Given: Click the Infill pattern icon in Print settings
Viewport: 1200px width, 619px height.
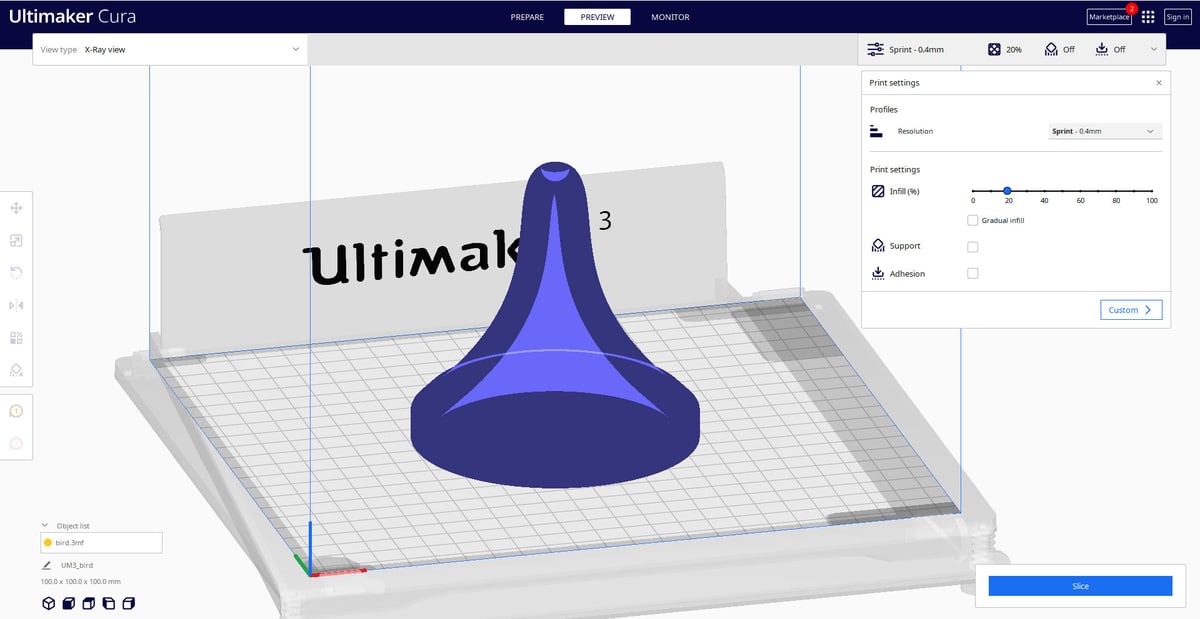Looking at the screenshot, I should pyautogui.click(x=877, y=190).
